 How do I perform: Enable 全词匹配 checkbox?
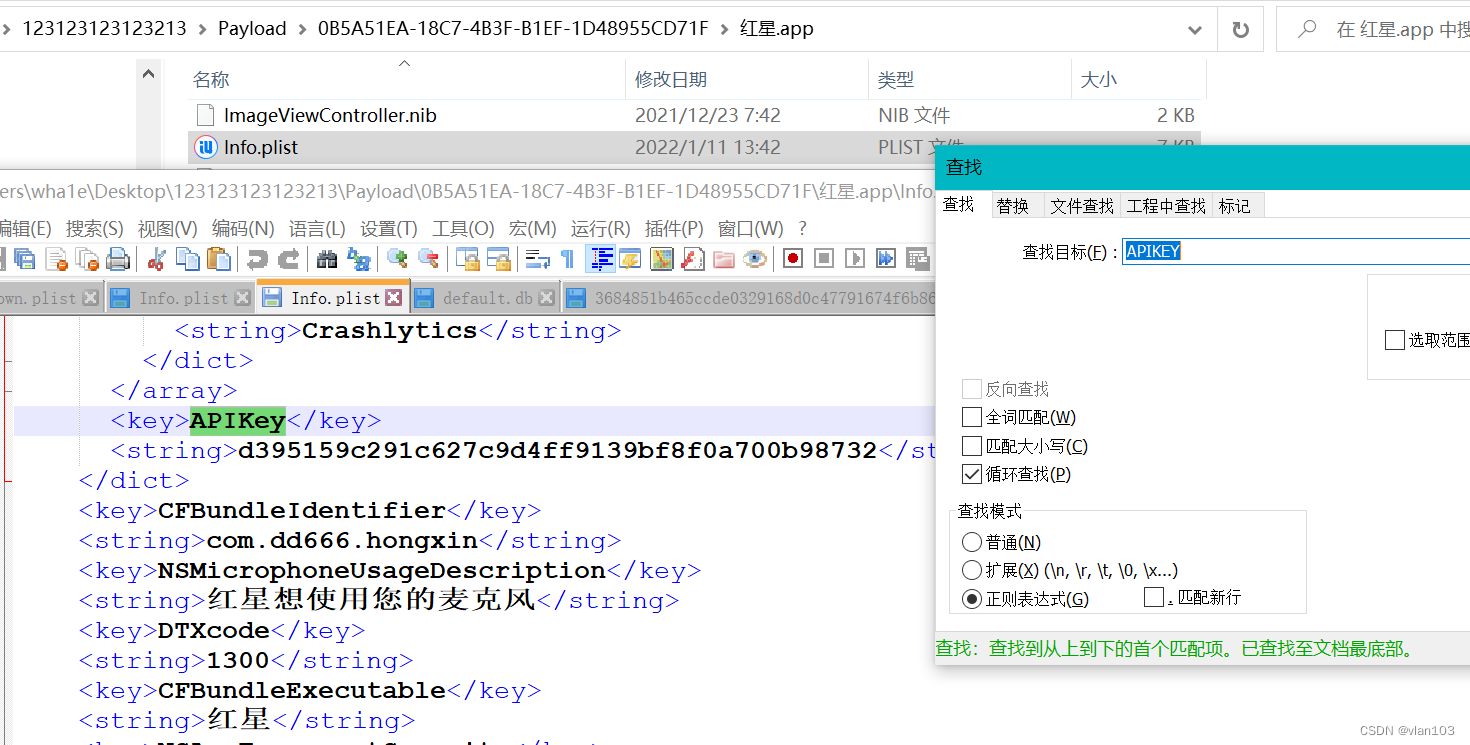point(971,417)
